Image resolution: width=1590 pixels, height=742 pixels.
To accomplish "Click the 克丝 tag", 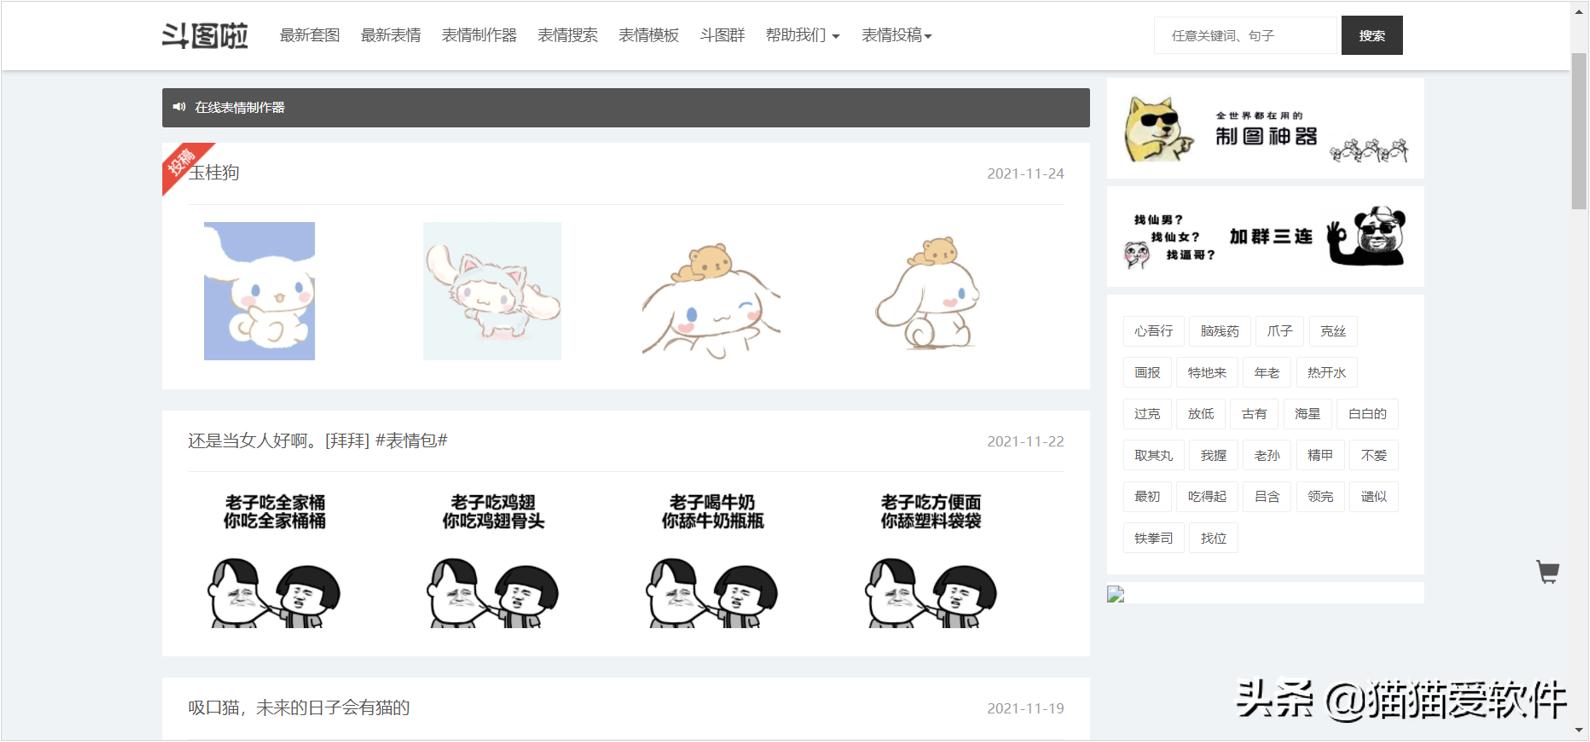I will (x=1333, y=331).
